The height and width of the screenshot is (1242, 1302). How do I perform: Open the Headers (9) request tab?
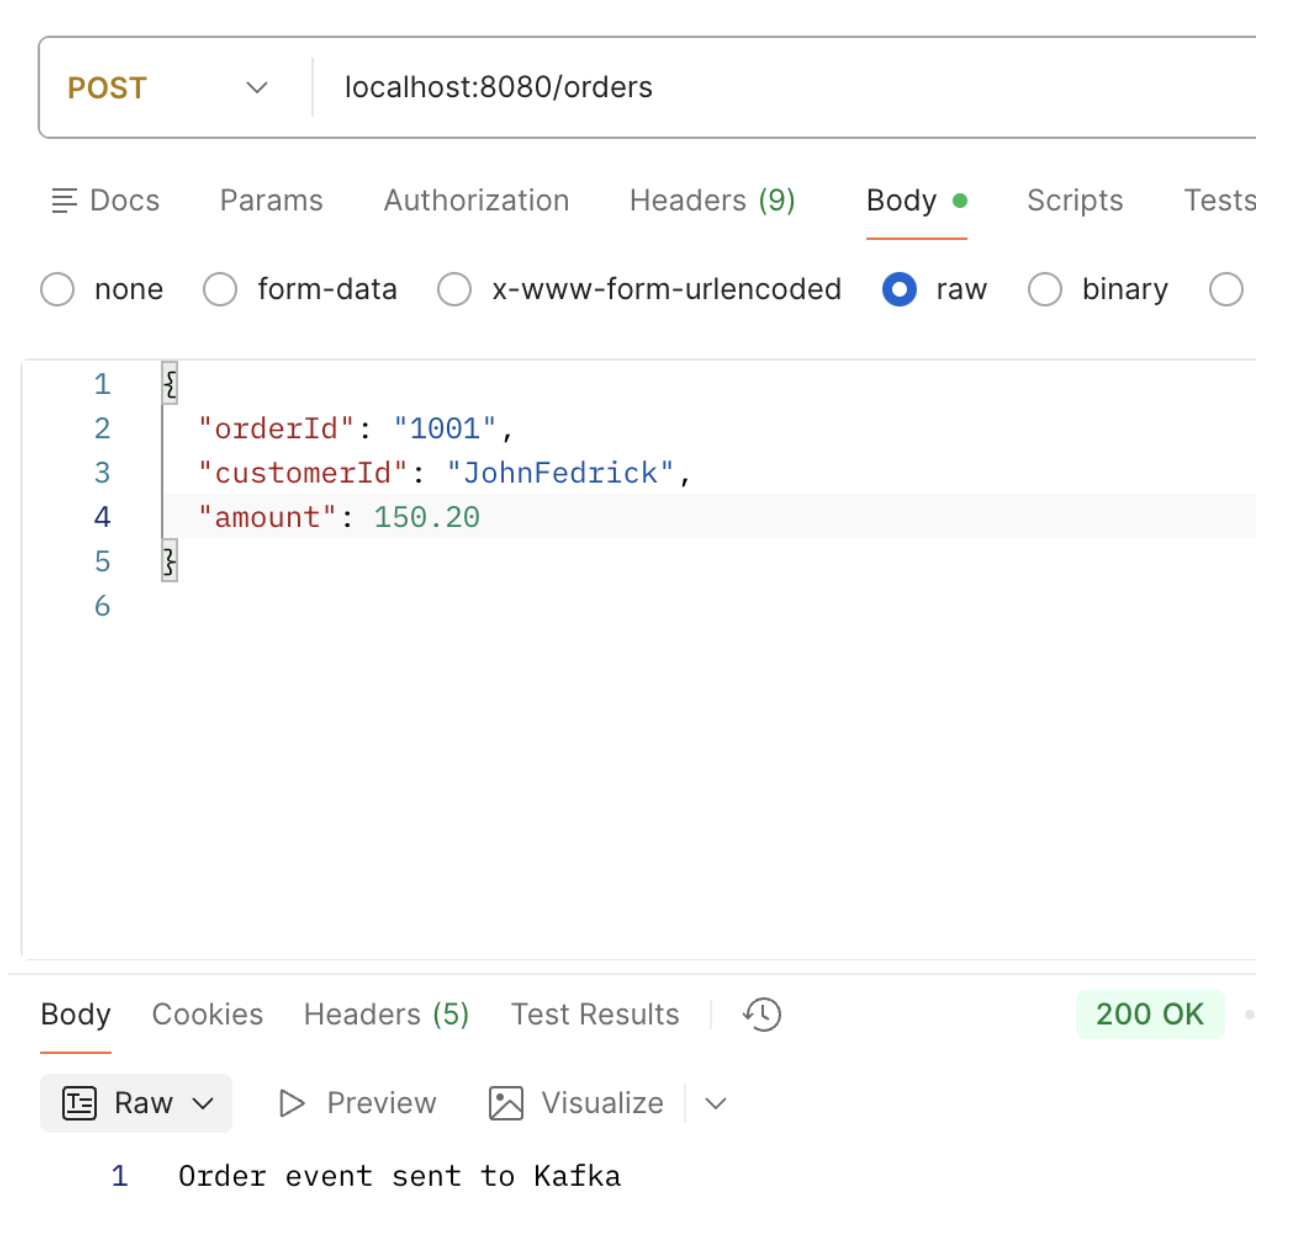[711, 200]
